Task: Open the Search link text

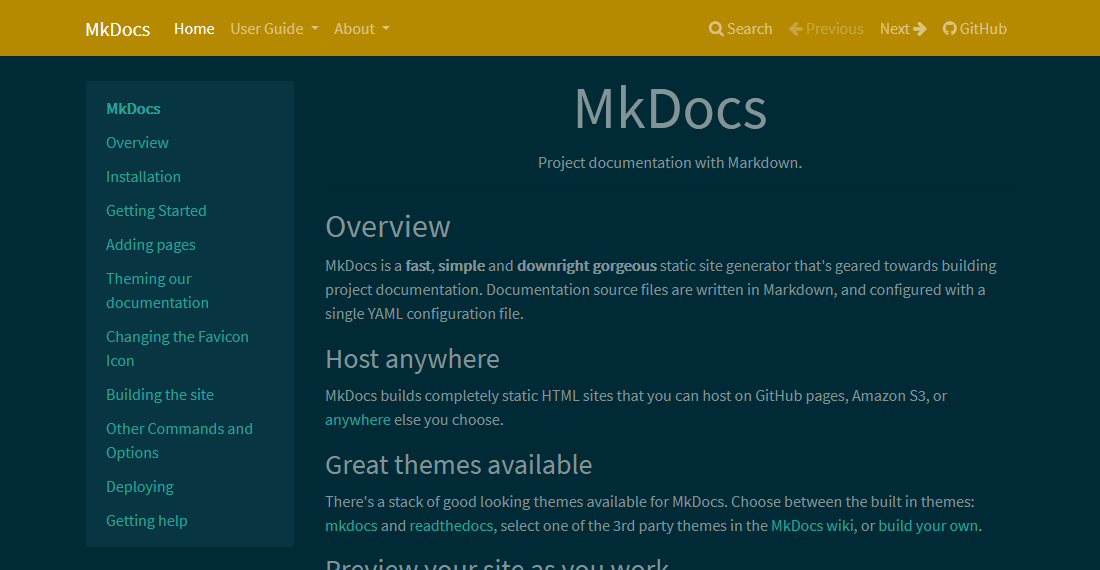Action: pyautogui.click(x=749, y=29)
